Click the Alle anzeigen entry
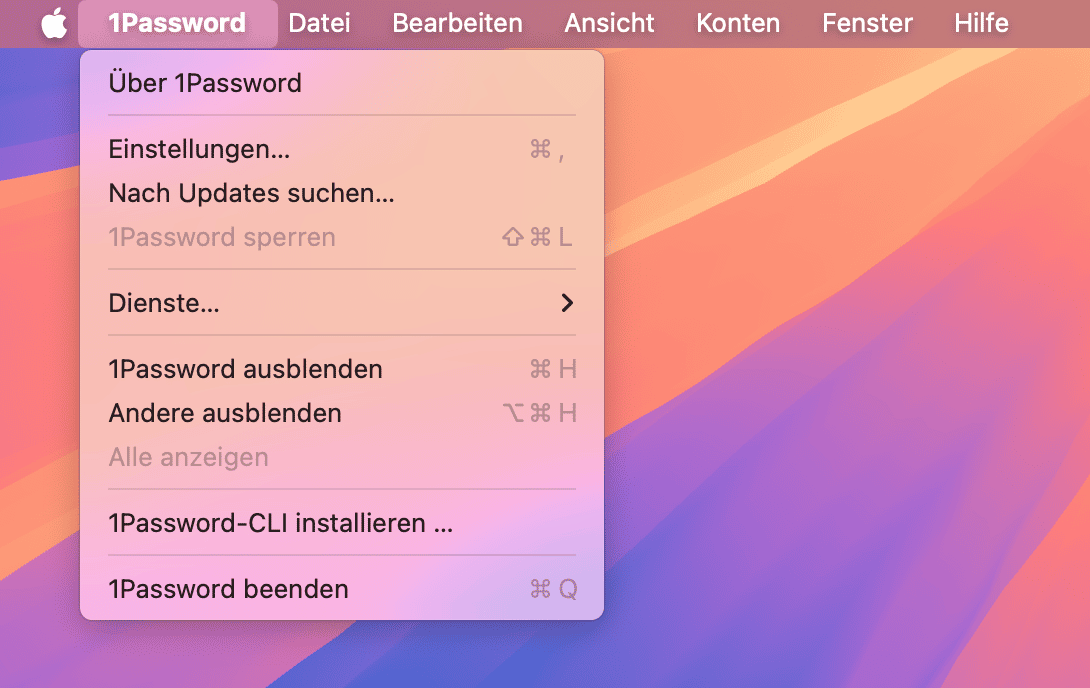Image resolution: width=1090 pixels, height=688 pixels. pyautogui.click(x=188, y=458)
